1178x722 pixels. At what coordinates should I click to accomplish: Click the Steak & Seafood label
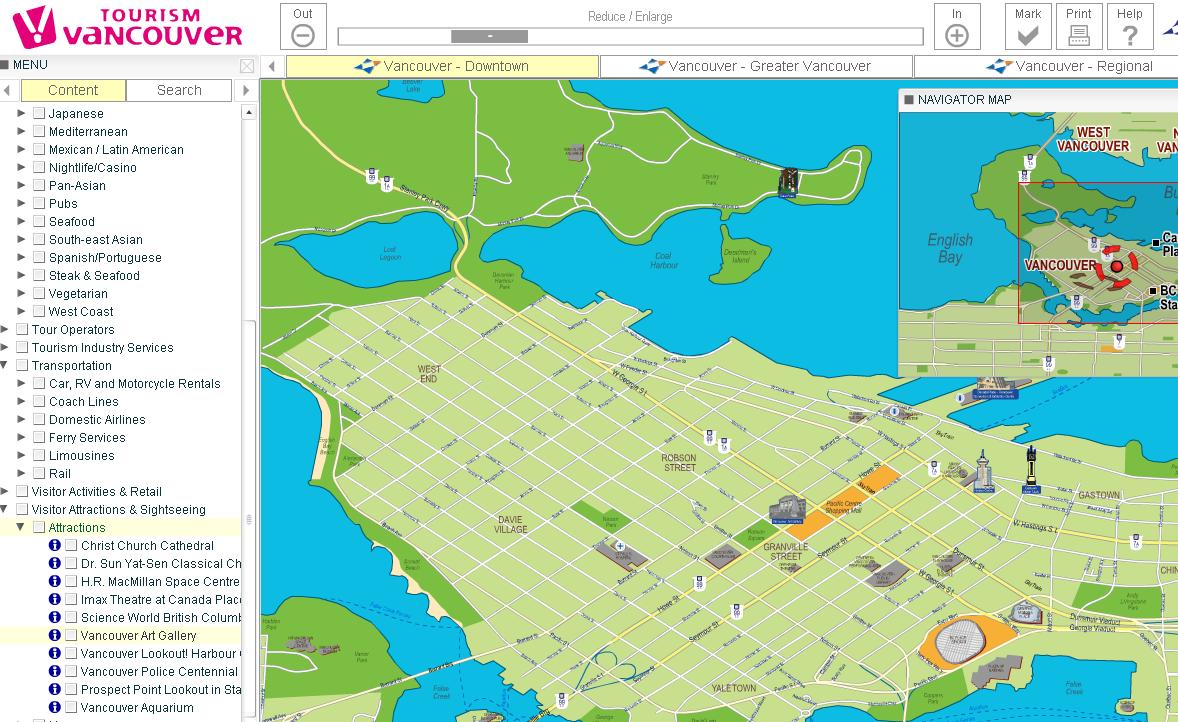(x=94, y=276)
